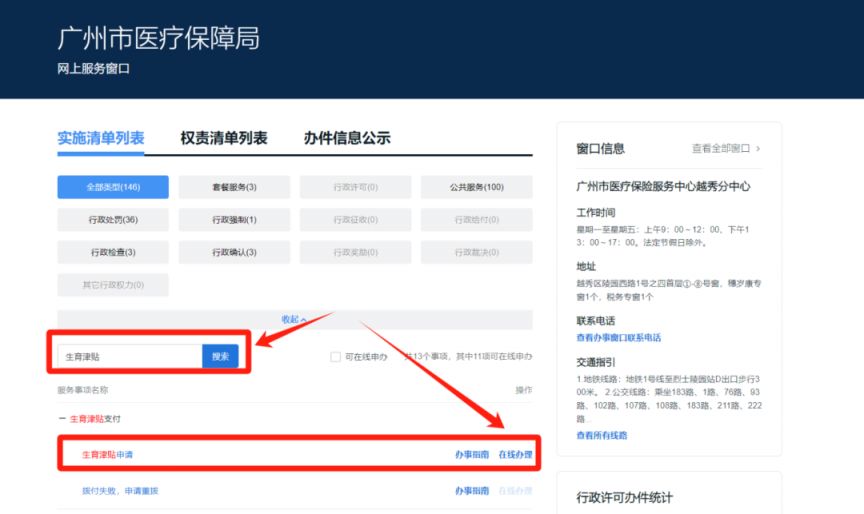This screenshot has height=514, width=864.
Task: Open 办事指南 for 生育津贴申请
Action: tap(472, 455)
